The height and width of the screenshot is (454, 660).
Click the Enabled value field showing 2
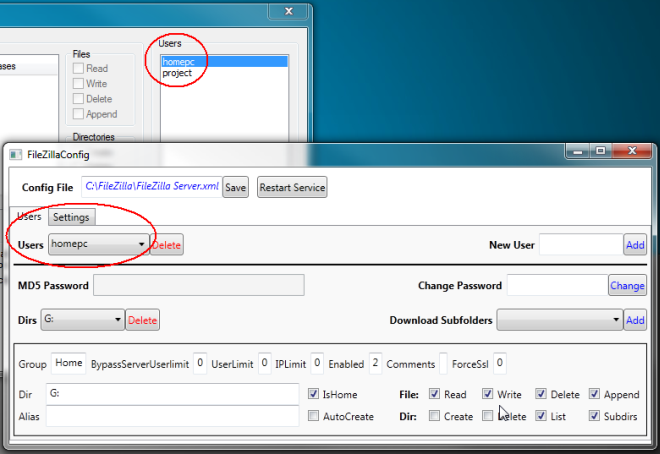(x=375, y=363)
